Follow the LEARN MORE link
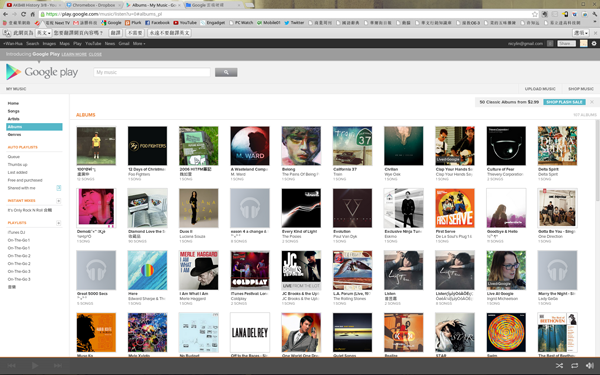Screen dimensions: 600x375 74,54
